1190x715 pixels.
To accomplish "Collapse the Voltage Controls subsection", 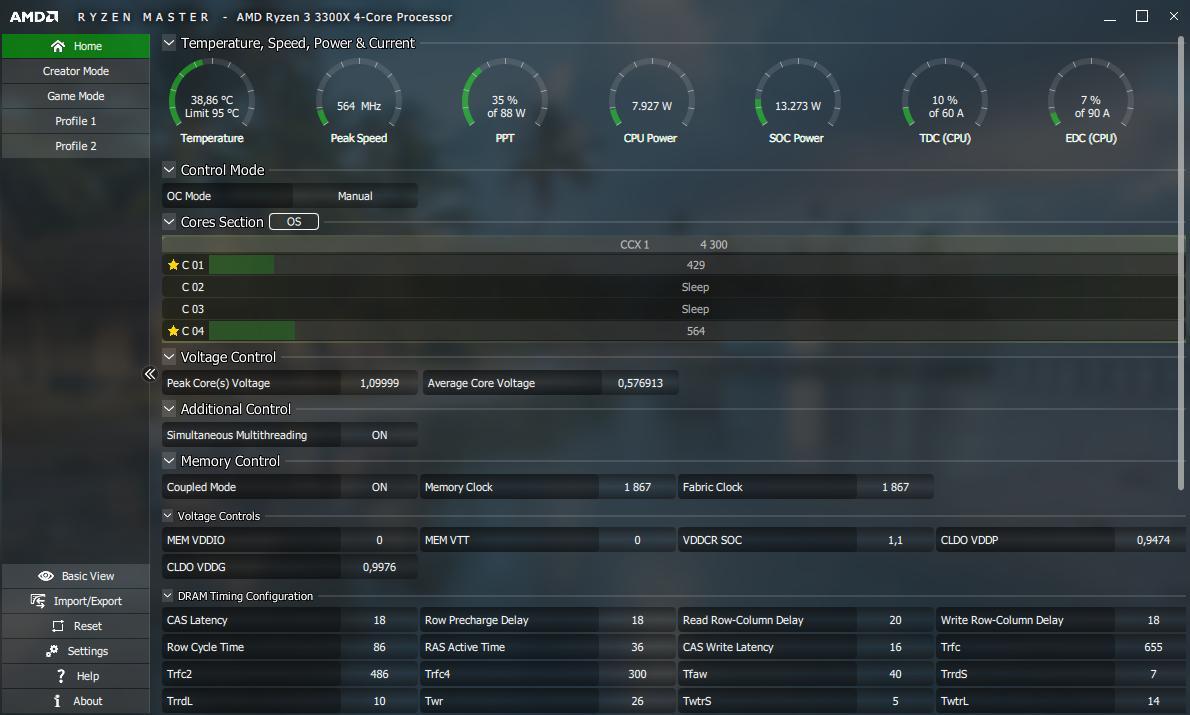I will click(x=168, y=515).
